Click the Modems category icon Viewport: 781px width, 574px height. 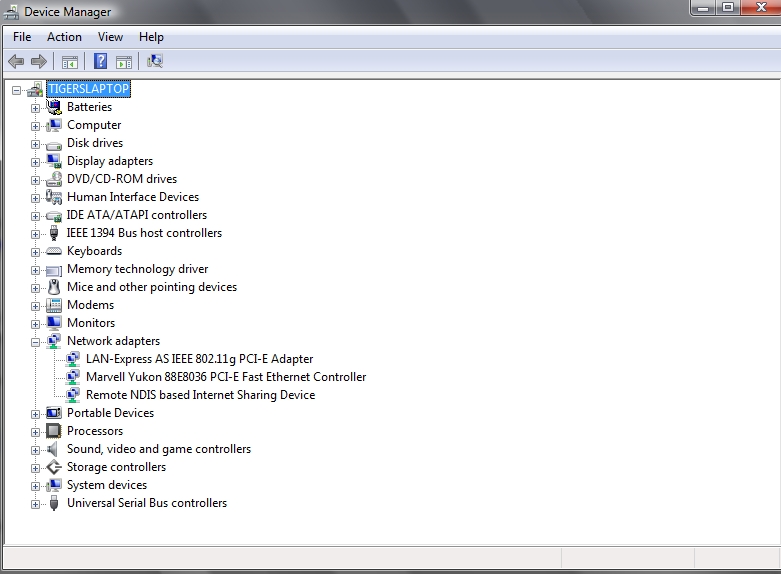point(54,305)
